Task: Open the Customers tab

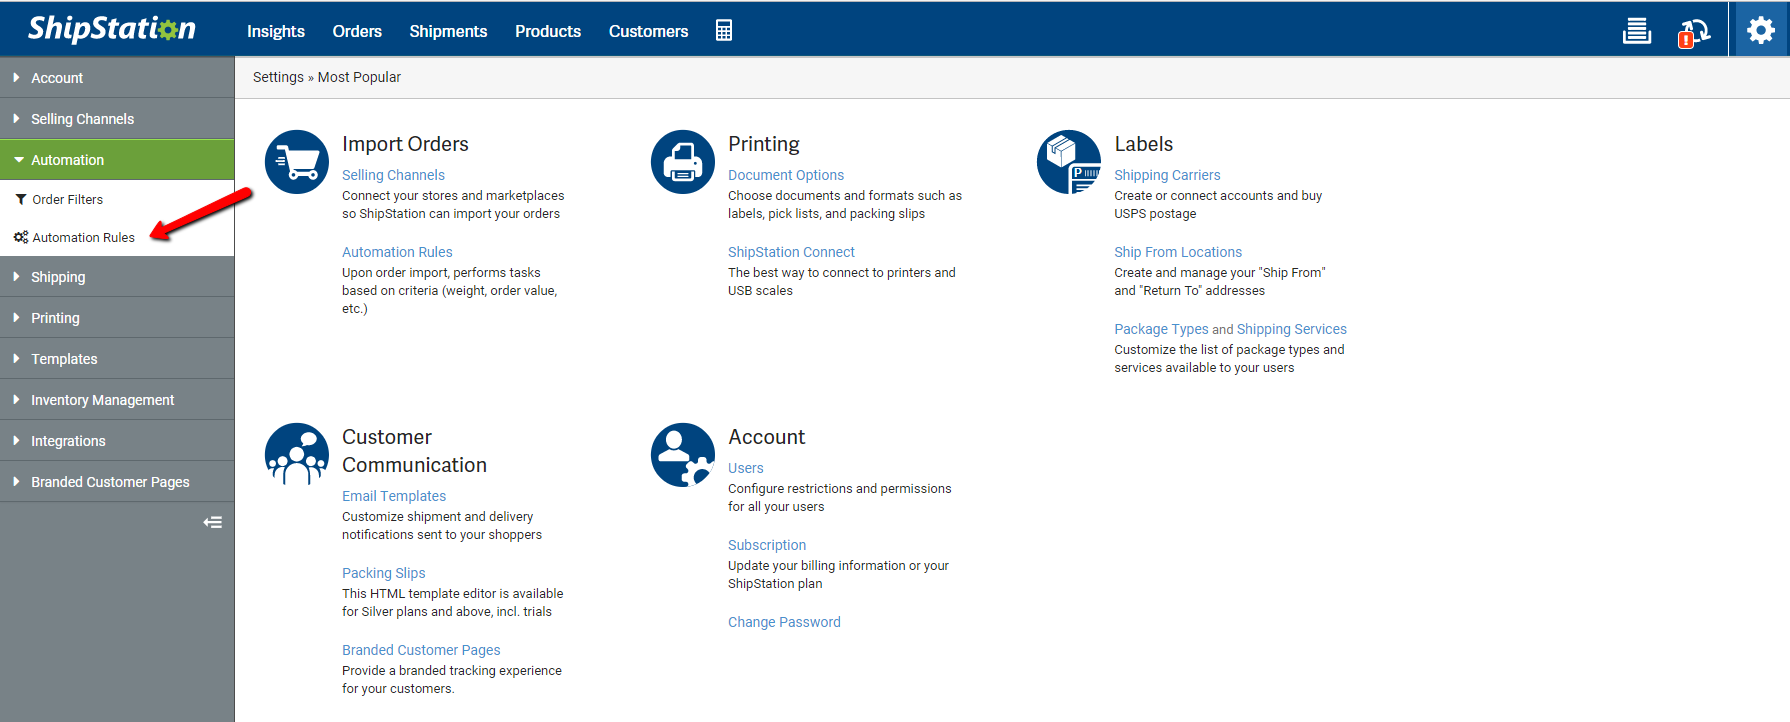Action: (649, 31)
